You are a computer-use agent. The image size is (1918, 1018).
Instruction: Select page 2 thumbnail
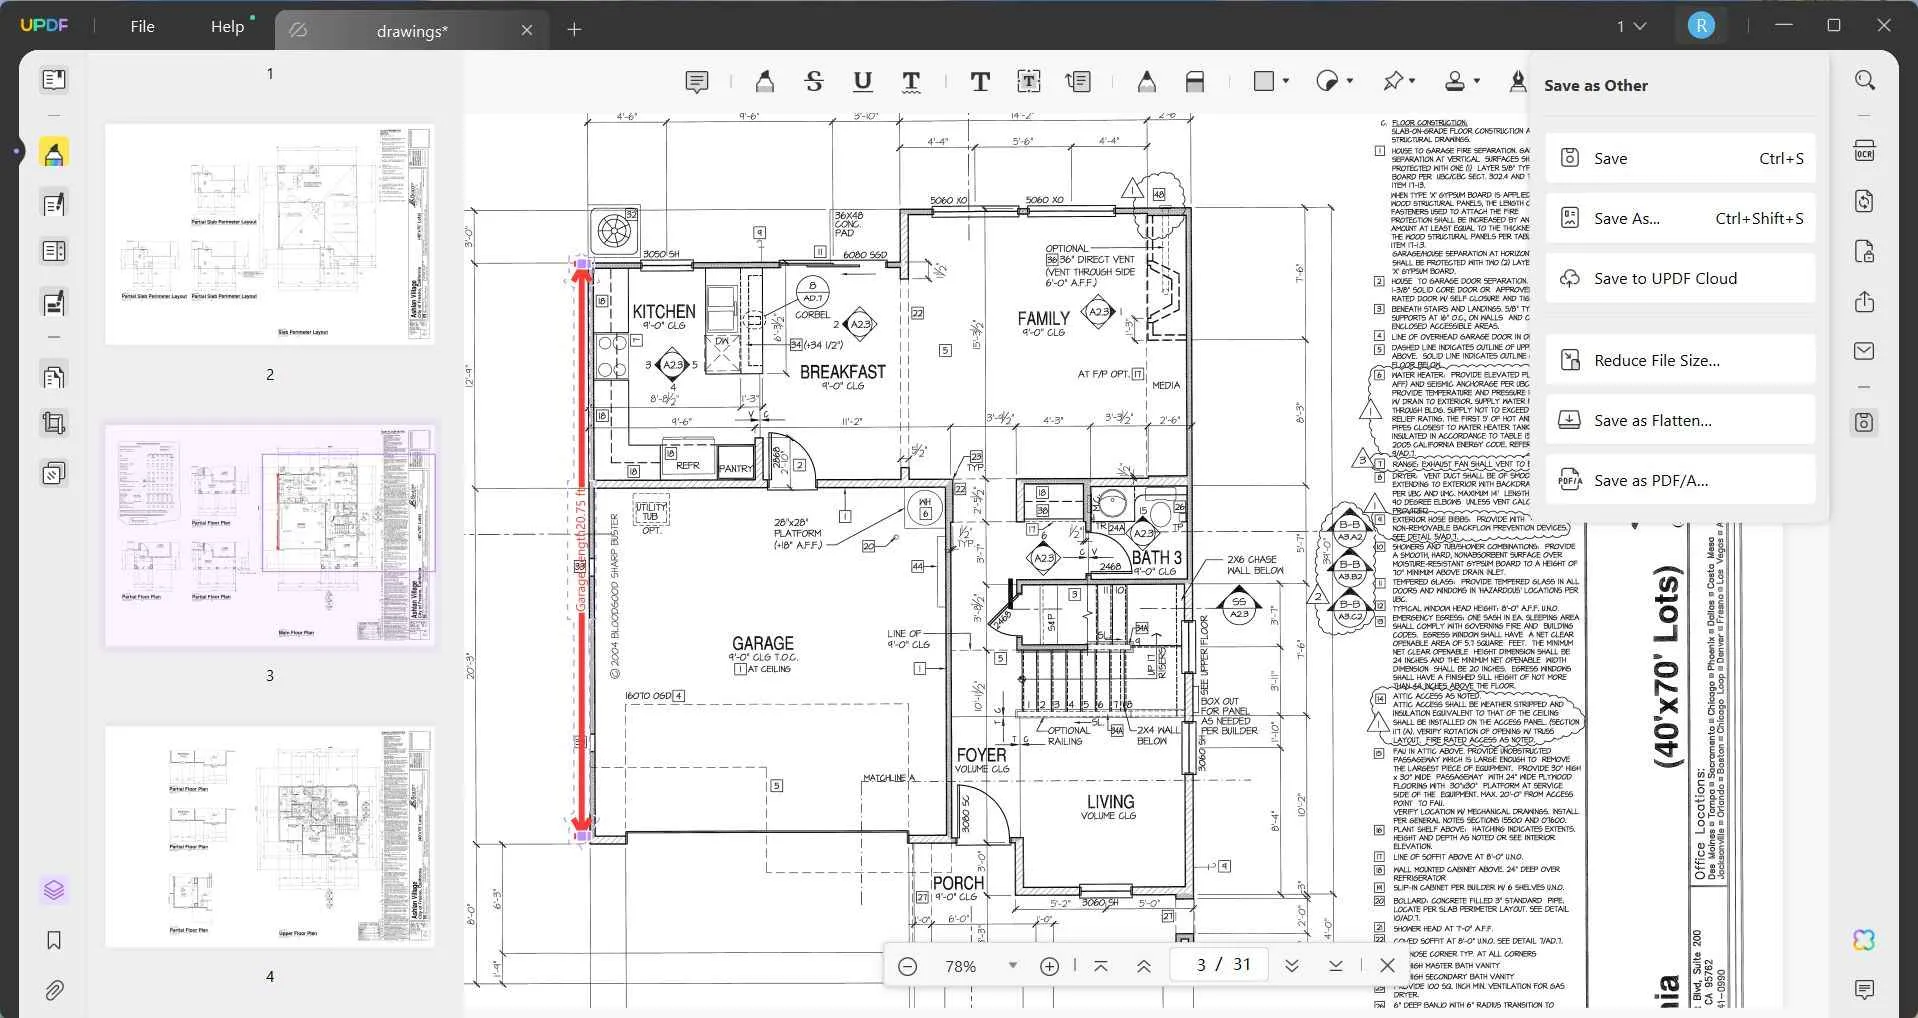coord(270,234)
